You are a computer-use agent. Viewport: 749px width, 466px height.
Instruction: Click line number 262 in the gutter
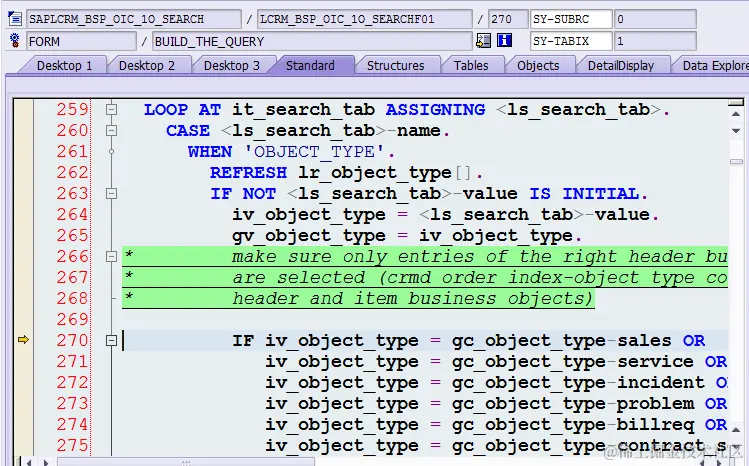pyautogui.click(x=73, y=172)
